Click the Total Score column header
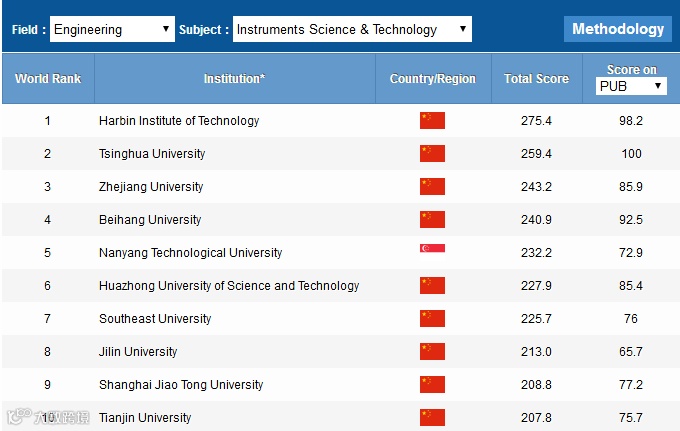 pos(536,78)
